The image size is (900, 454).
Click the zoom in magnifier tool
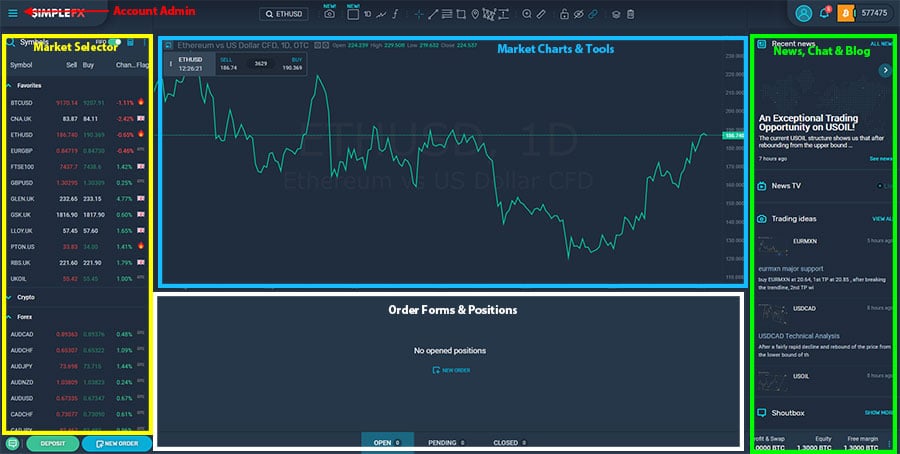coord(527,15)
